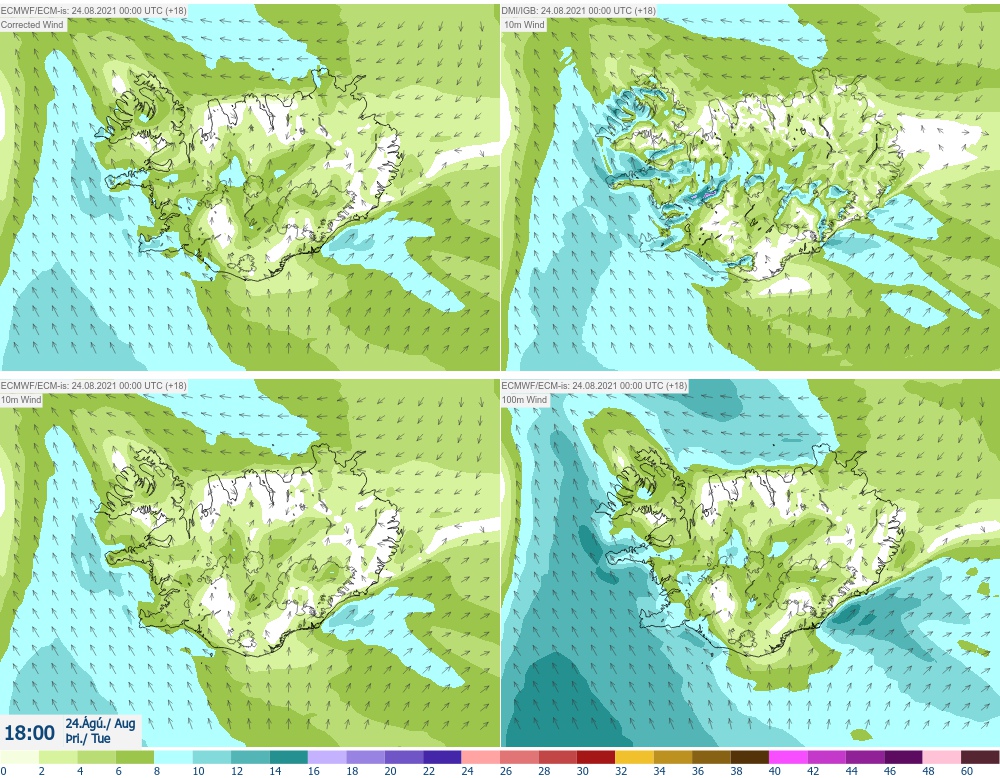
Task: Pick the orchid 42–44 legend swatch
Action: coord(827,757)
